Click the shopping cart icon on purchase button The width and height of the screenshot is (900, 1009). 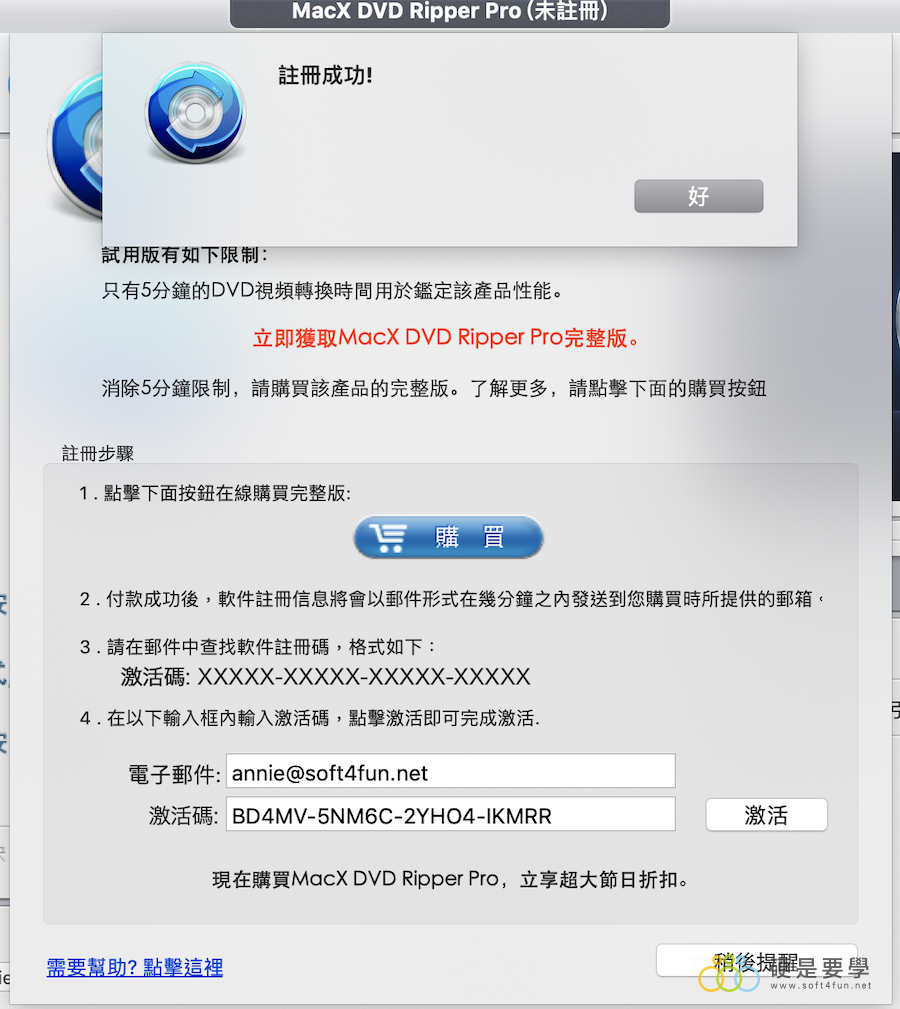click(x=388, y=537)
